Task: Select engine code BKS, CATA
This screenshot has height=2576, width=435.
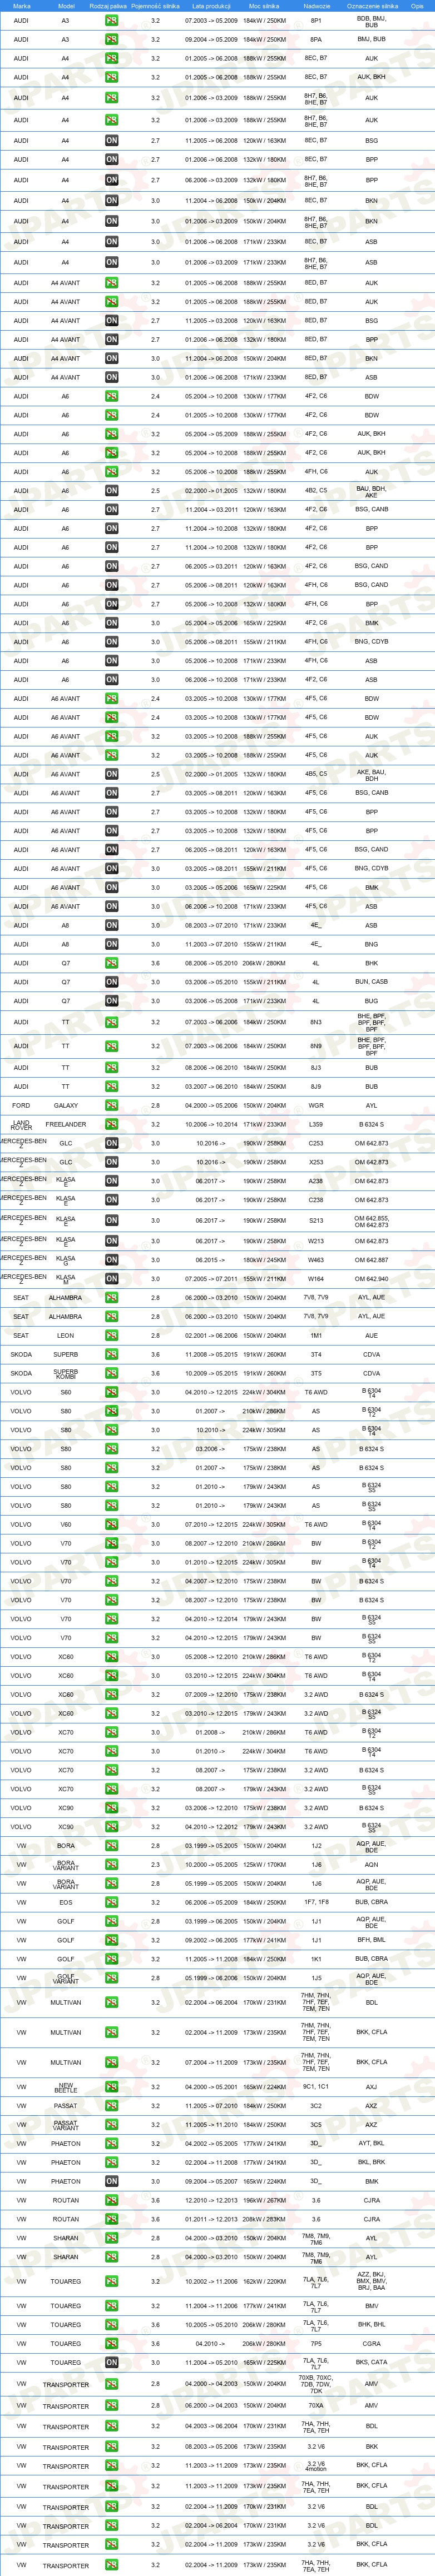Action: [x=372, y=2363]
